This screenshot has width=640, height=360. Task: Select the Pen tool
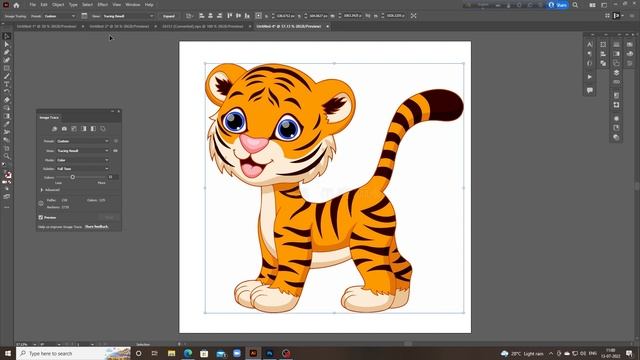tap(7, 52)
